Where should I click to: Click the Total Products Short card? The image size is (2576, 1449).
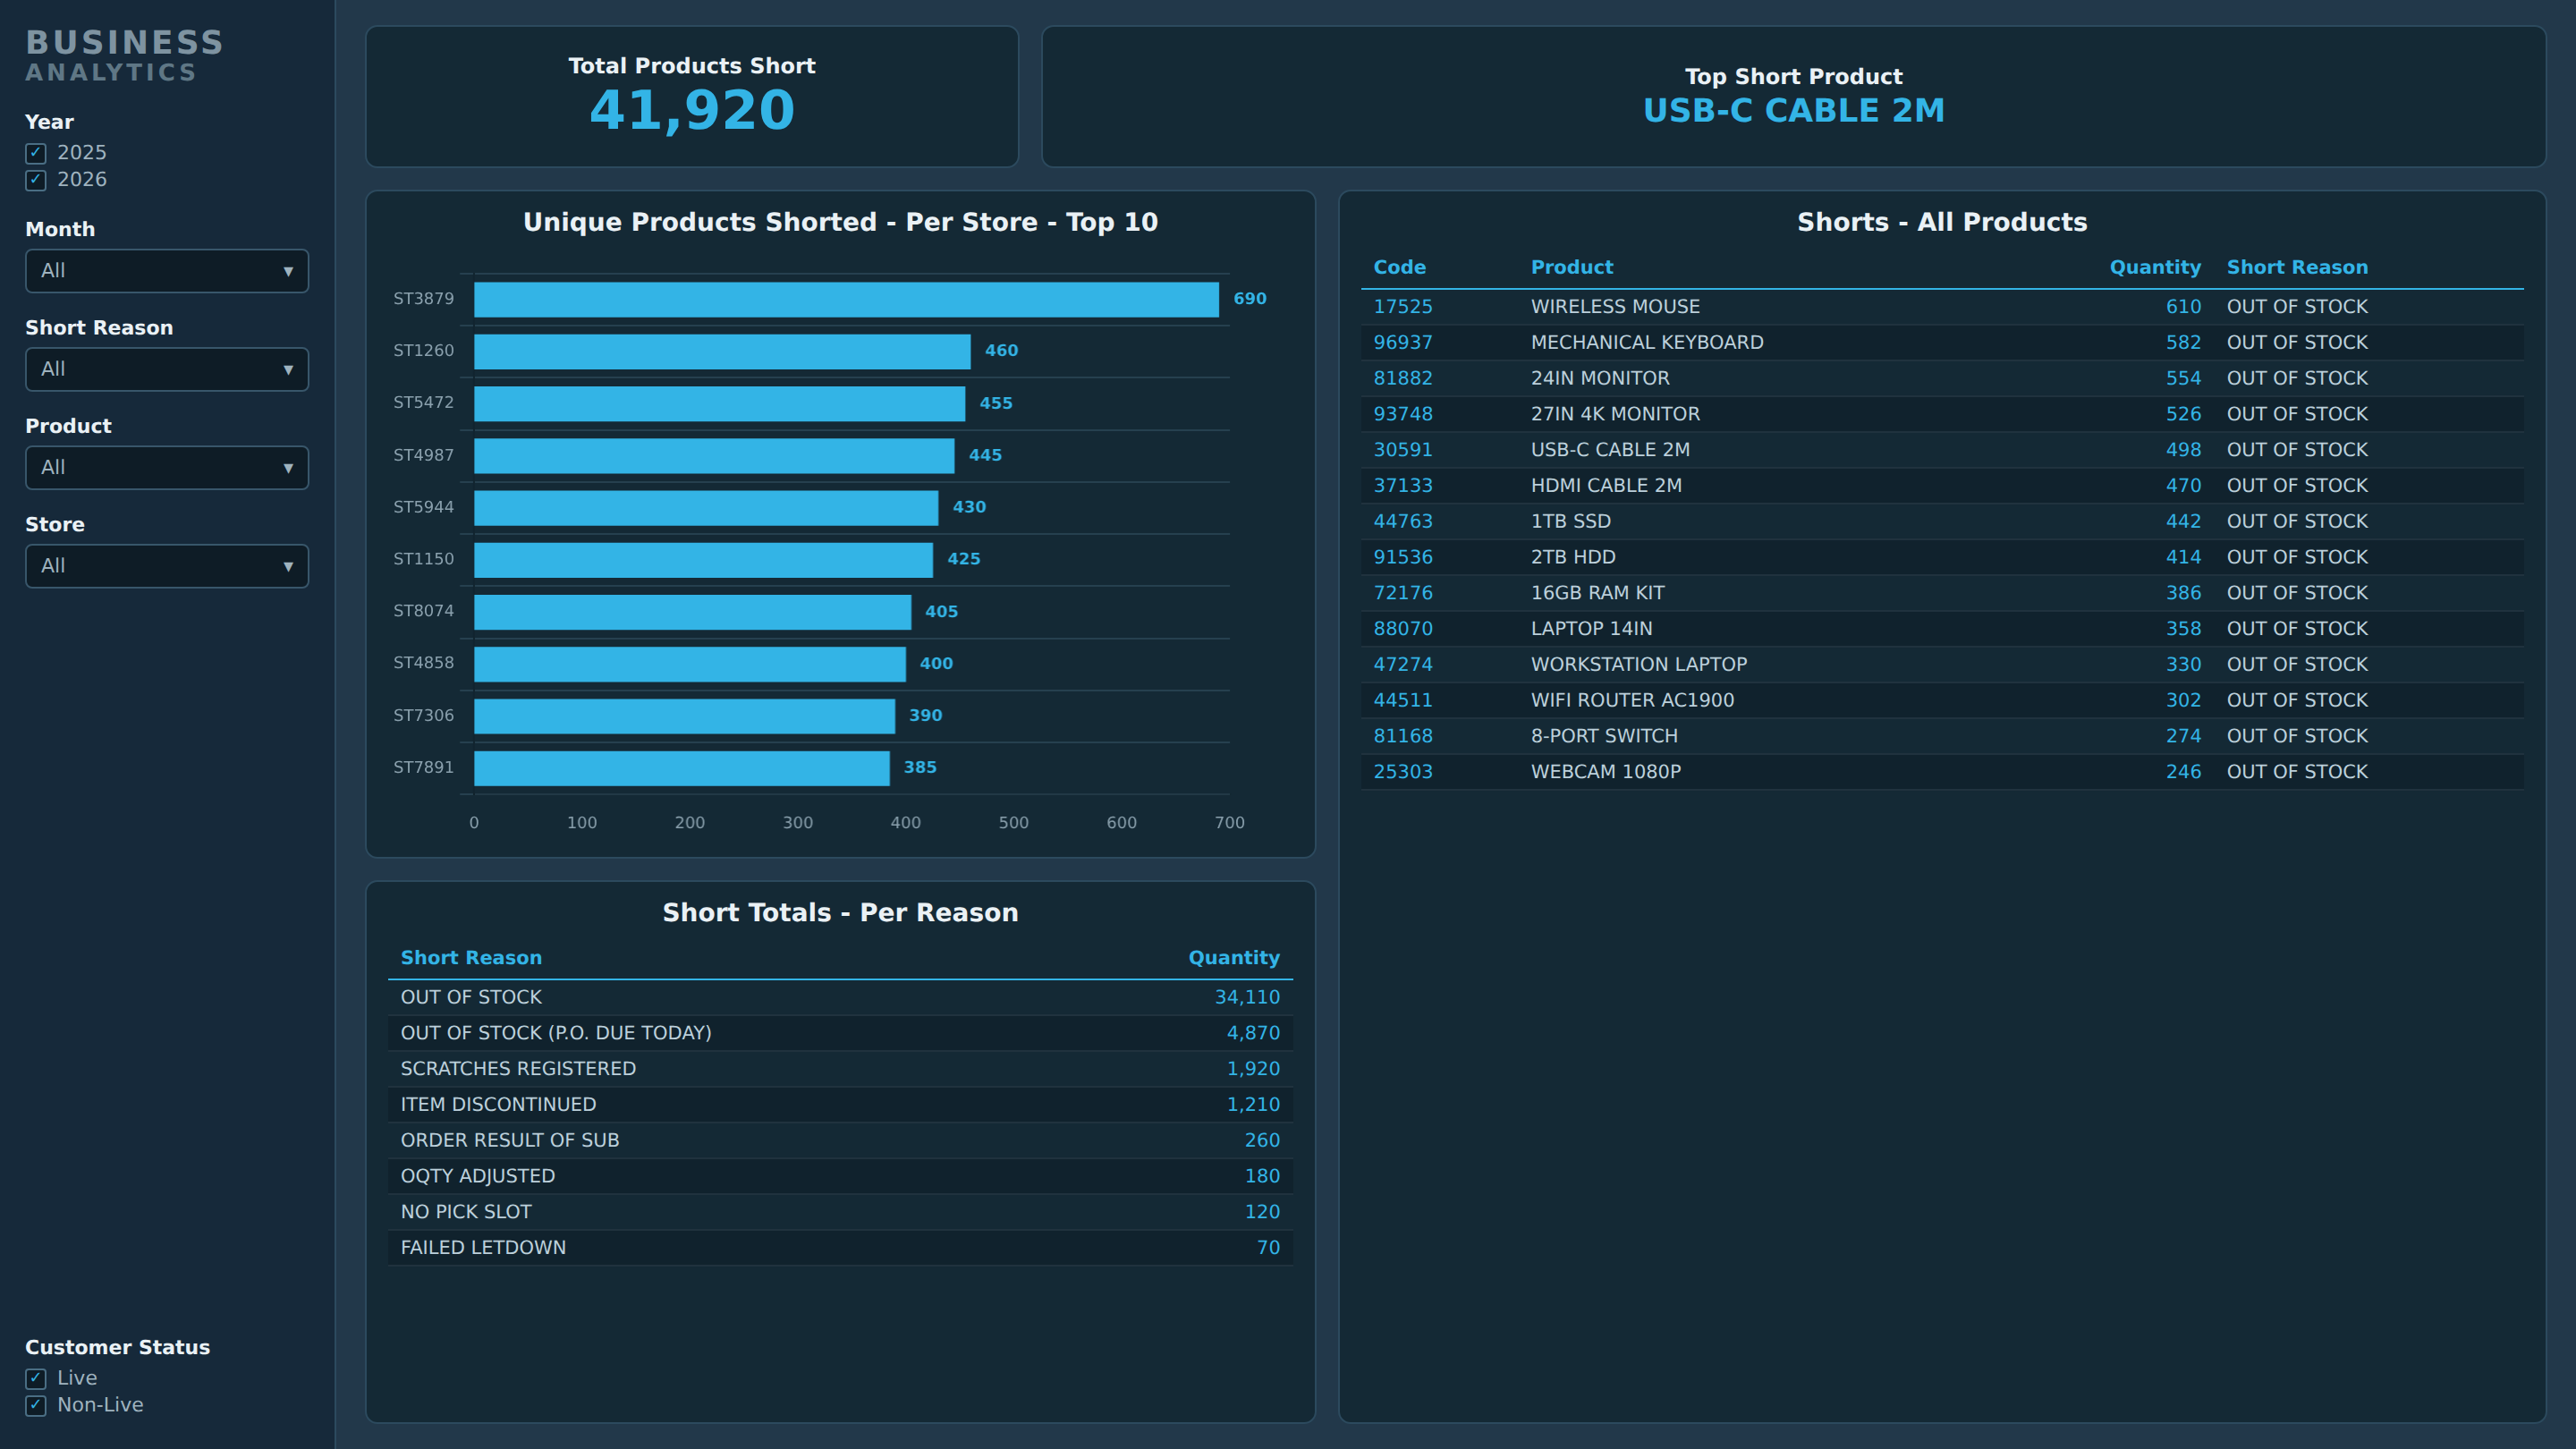pos(692,97)
